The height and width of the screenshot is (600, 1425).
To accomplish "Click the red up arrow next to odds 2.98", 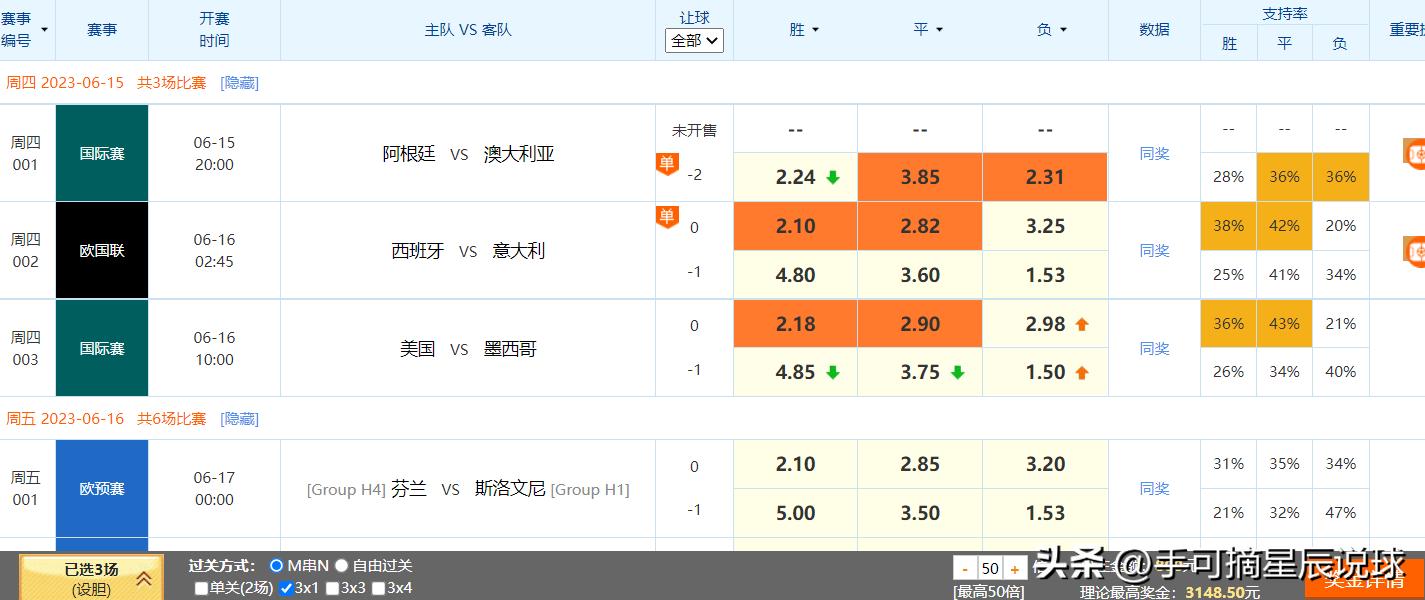I will (x=1081, y=323).
